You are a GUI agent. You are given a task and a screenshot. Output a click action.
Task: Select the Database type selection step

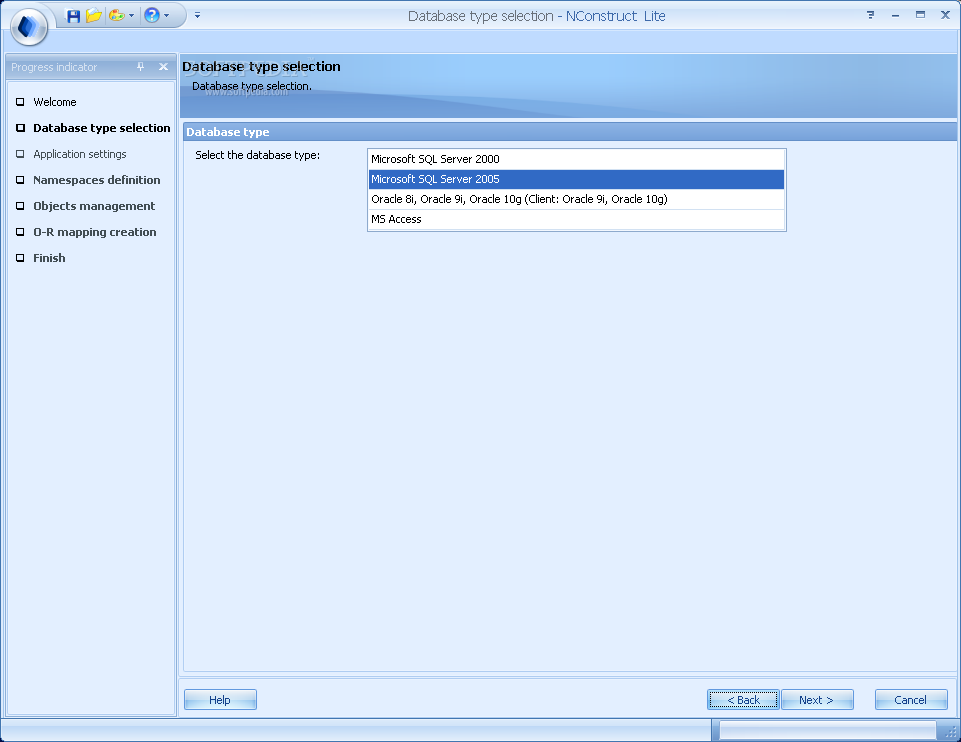[x=102, y=128]
